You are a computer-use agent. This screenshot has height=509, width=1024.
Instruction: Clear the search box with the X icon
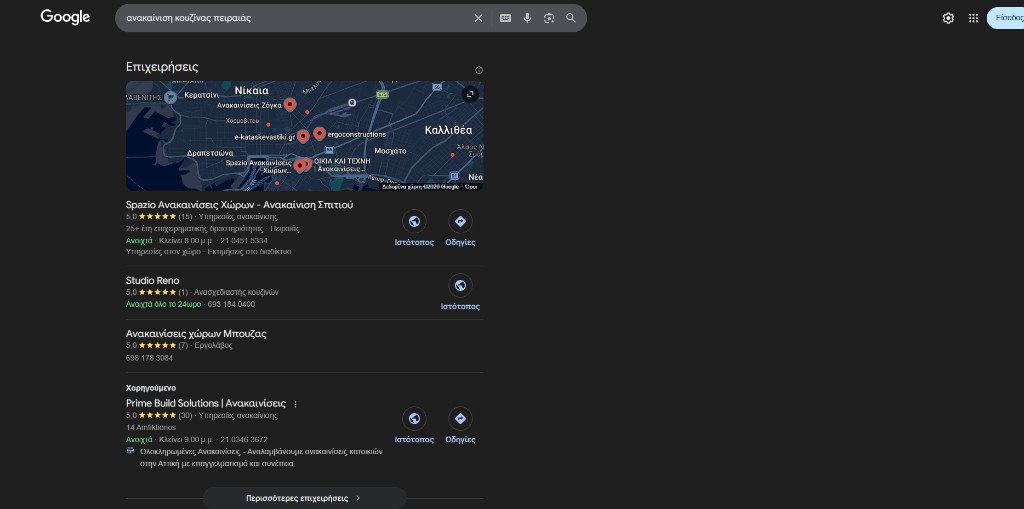[478, 18]
